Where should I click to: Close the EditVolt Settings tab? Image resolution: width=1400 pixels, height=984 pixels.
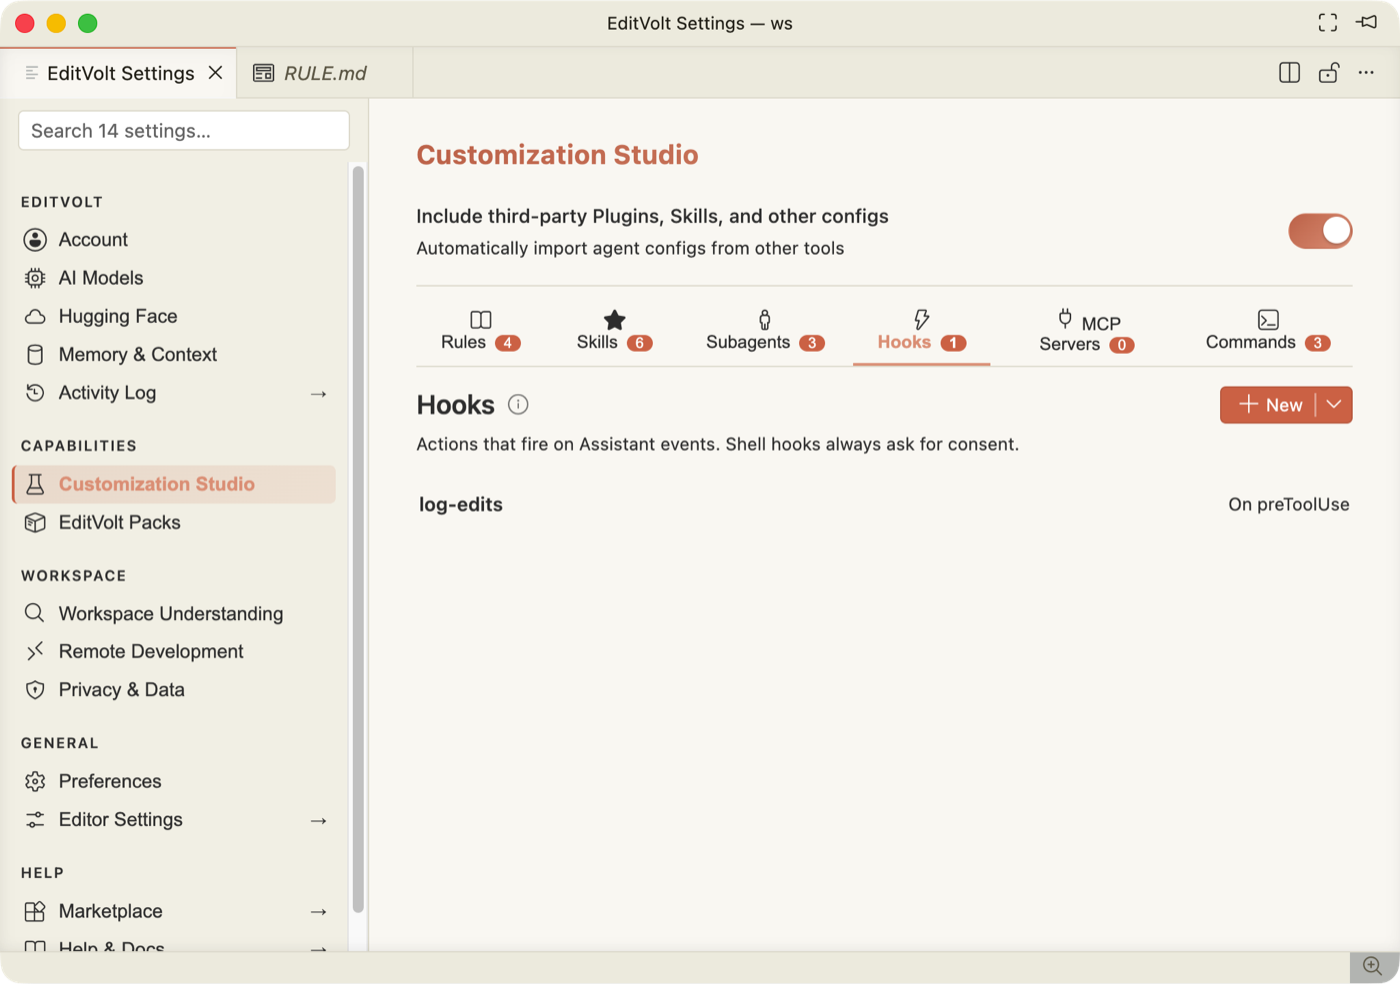pyautogui.click(x=215, y=73)
